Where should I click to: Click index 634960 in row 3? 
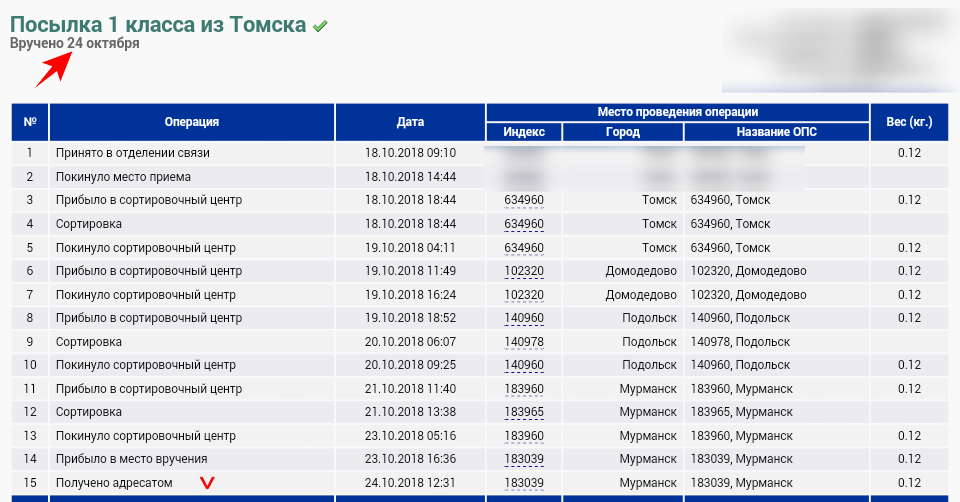(524, 200)
